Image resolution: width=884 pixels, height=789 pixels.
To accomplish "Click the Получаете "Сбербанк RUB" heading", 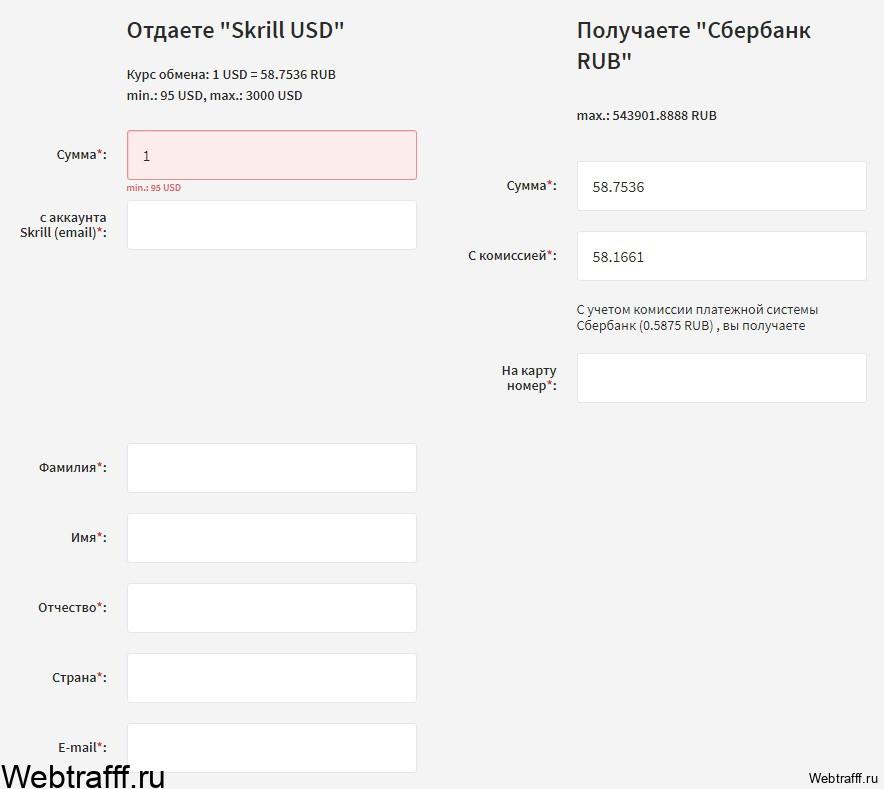I will click(693, 46).
